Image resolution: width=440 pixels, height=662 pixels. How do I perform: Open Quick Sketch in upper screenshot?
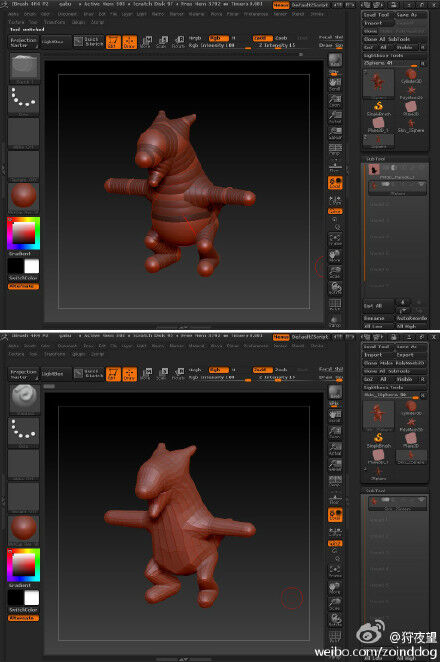(89, 41)
